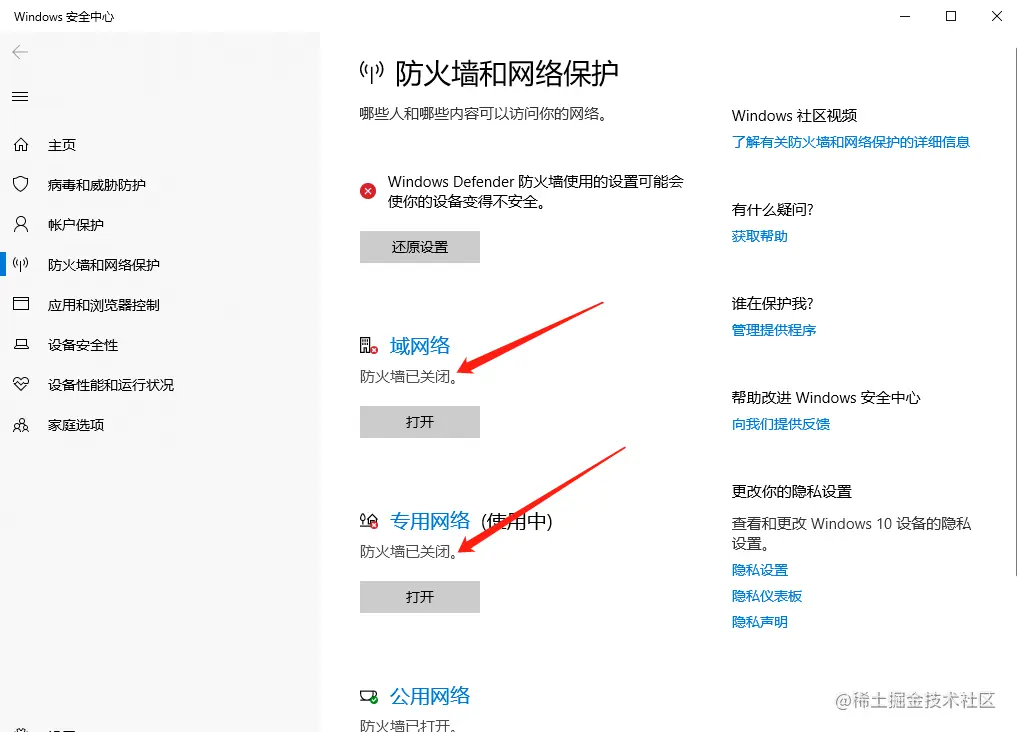Screen dimensions: 1017x732
Task: Click the antenna icon in the page heading
Action: pos(372,72)
